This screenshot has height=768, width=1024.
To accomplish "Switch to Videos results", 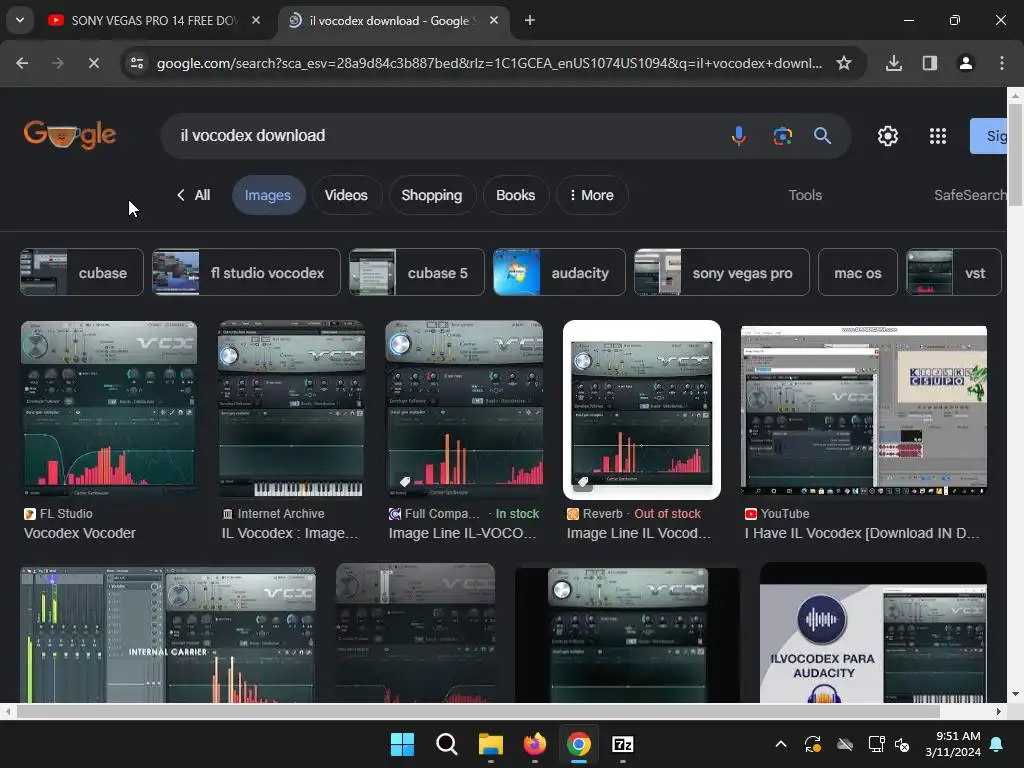I will pos(346,195).
